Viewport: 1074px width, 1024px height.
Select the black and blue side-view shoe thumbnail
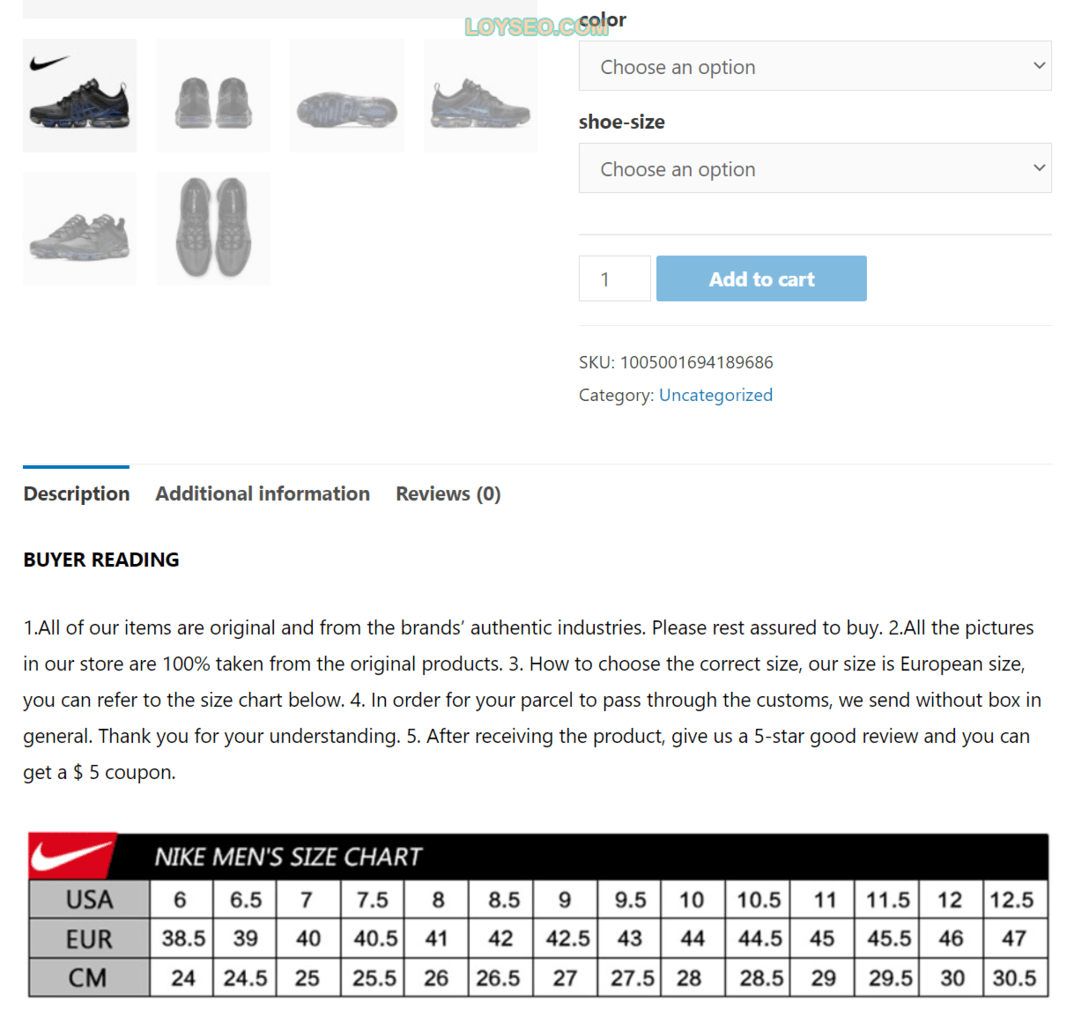pos(79,95)
